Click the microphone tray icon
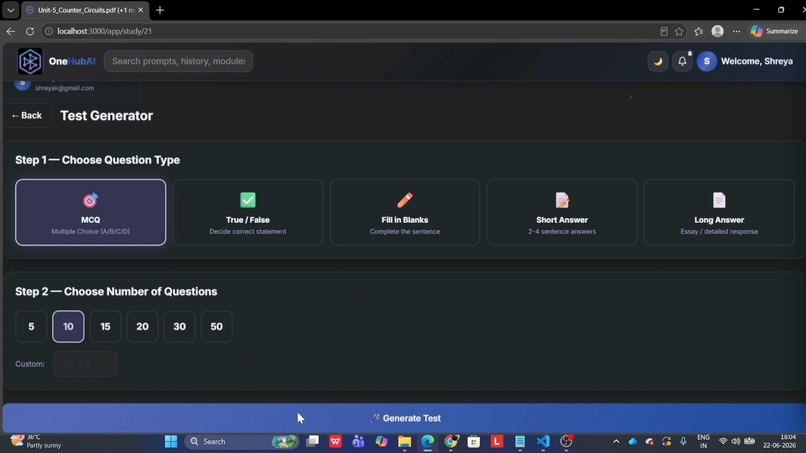 click(x=683, y=441)
